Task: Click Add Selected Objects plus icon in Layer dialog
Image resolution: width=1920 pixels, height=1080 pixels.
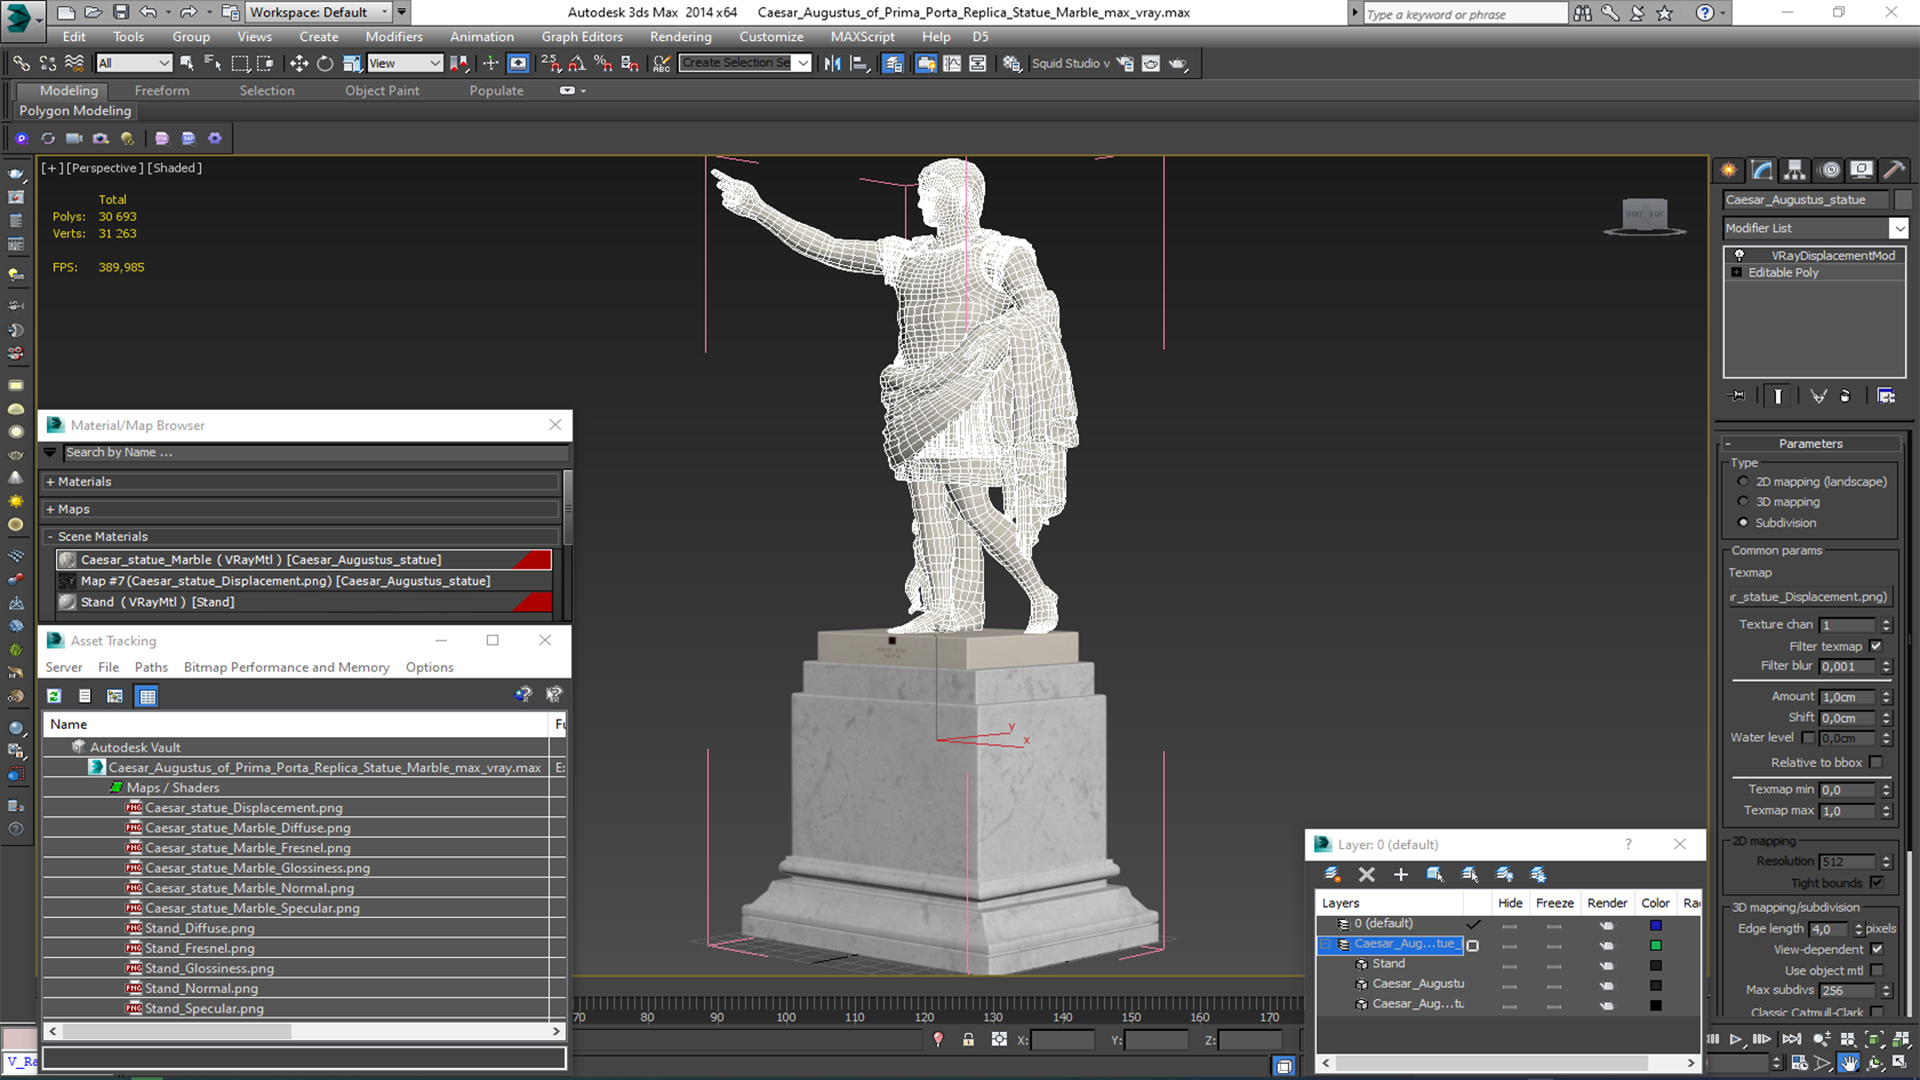Action: (x=1400, y=874)
